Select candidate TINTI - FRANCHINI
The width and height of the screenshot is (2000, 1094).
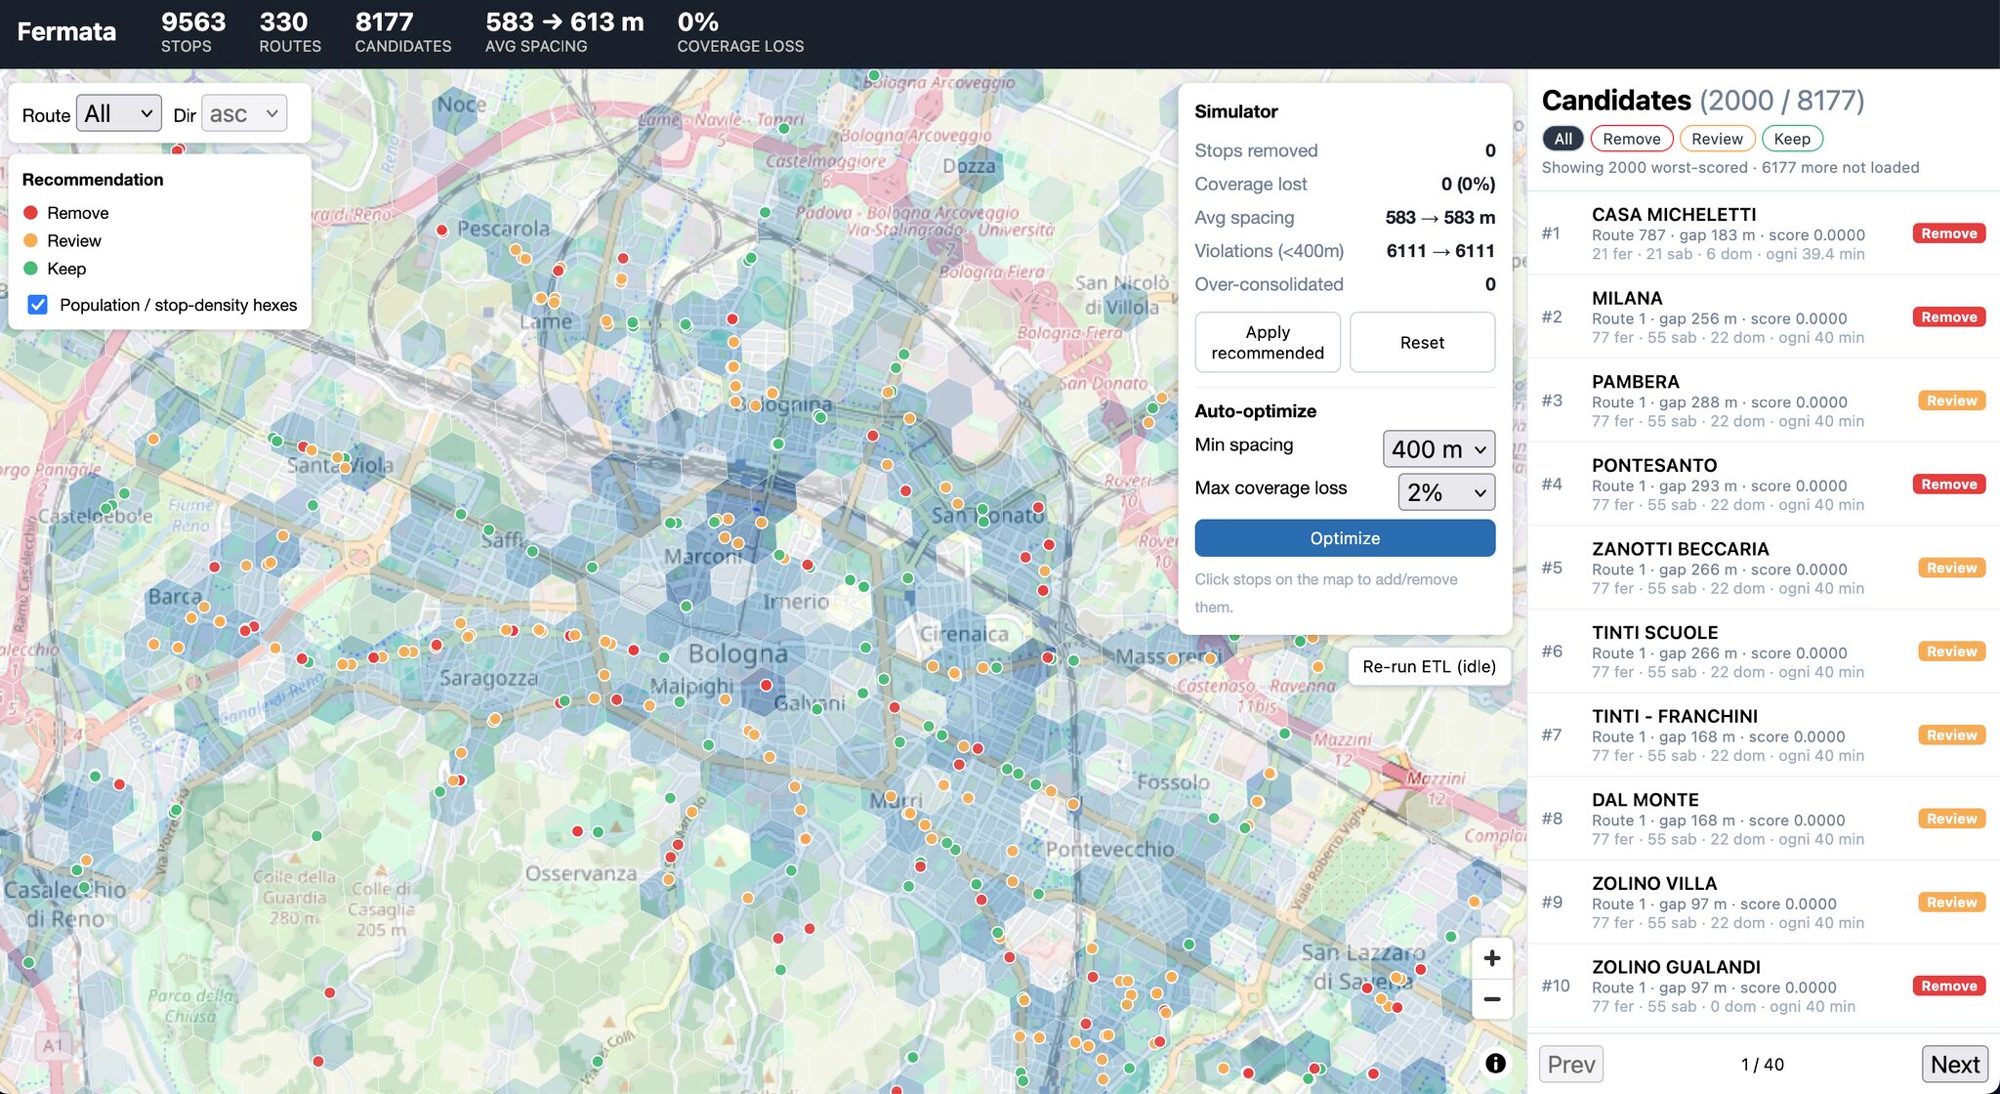coord(1763,735)
